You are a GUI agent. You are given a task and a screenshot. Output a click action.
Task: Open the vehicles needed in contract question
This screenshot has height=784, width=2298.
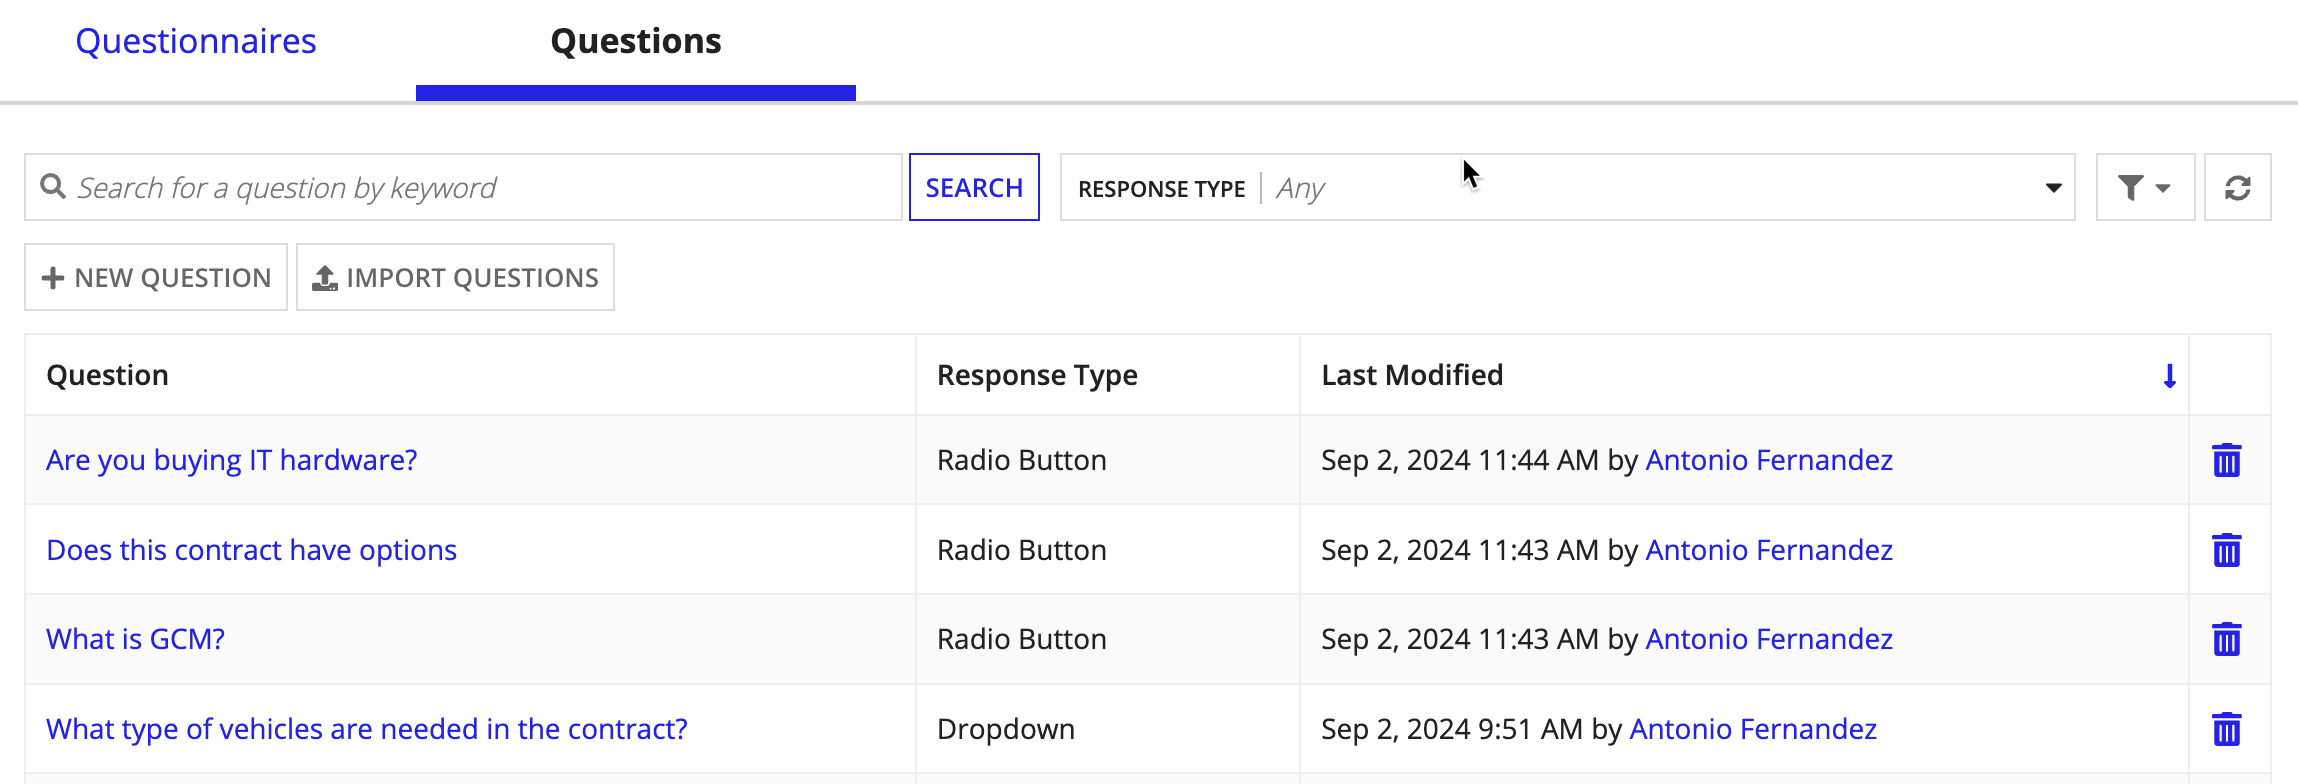[367, 729]
